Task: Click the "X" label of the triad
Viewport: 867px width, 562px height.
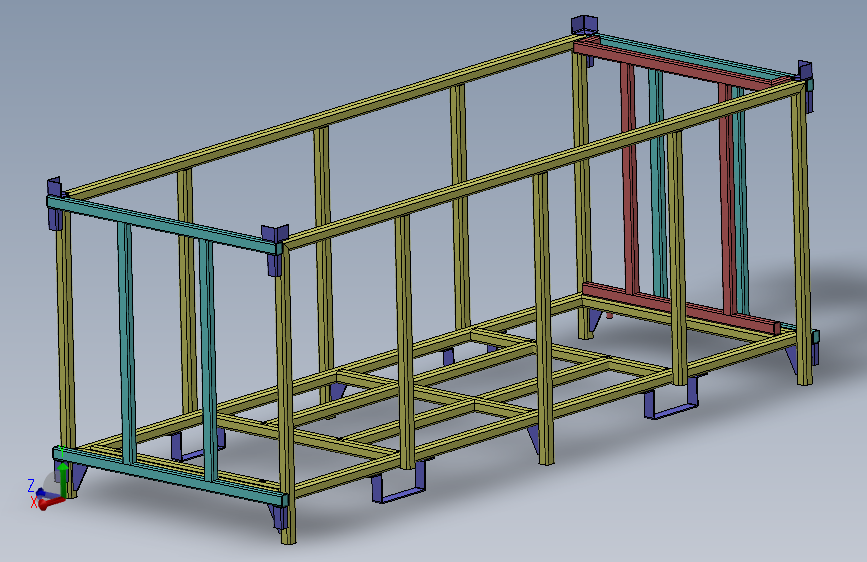Action: [34, 502]
